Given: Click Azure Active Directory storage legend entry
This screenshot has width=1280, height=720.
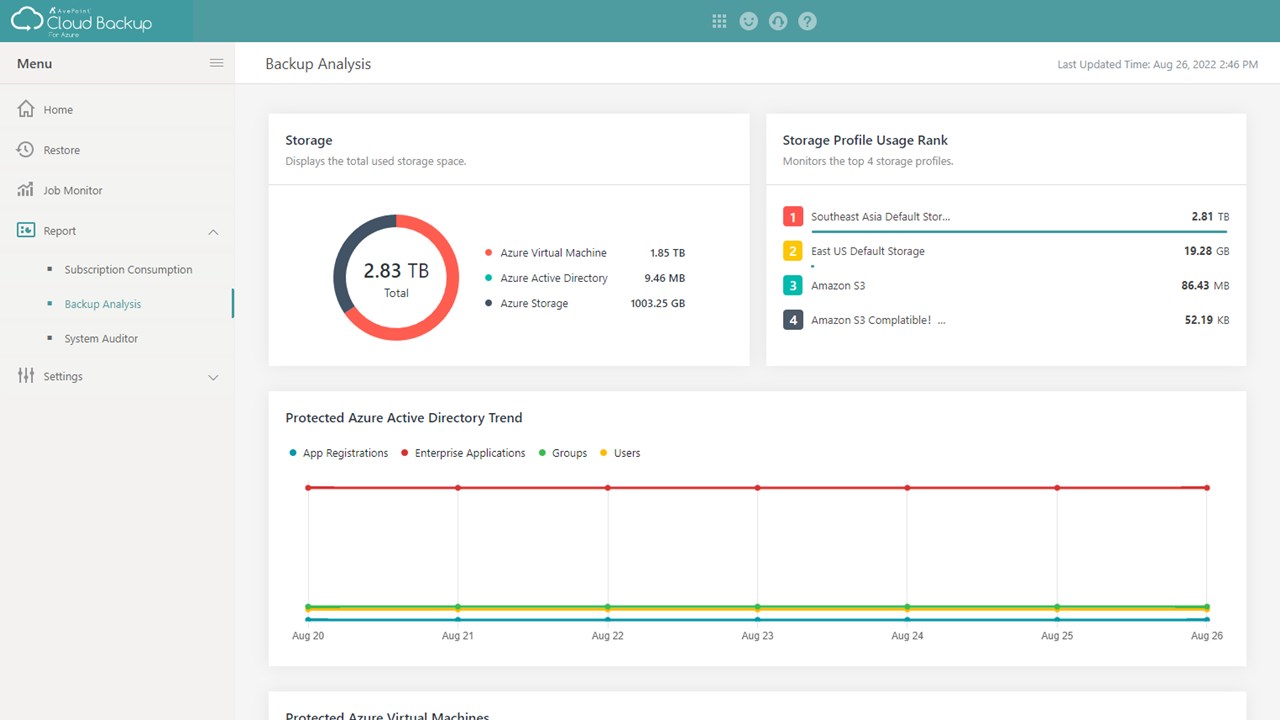Looking at the screenshot, I should tap(546, 278).
